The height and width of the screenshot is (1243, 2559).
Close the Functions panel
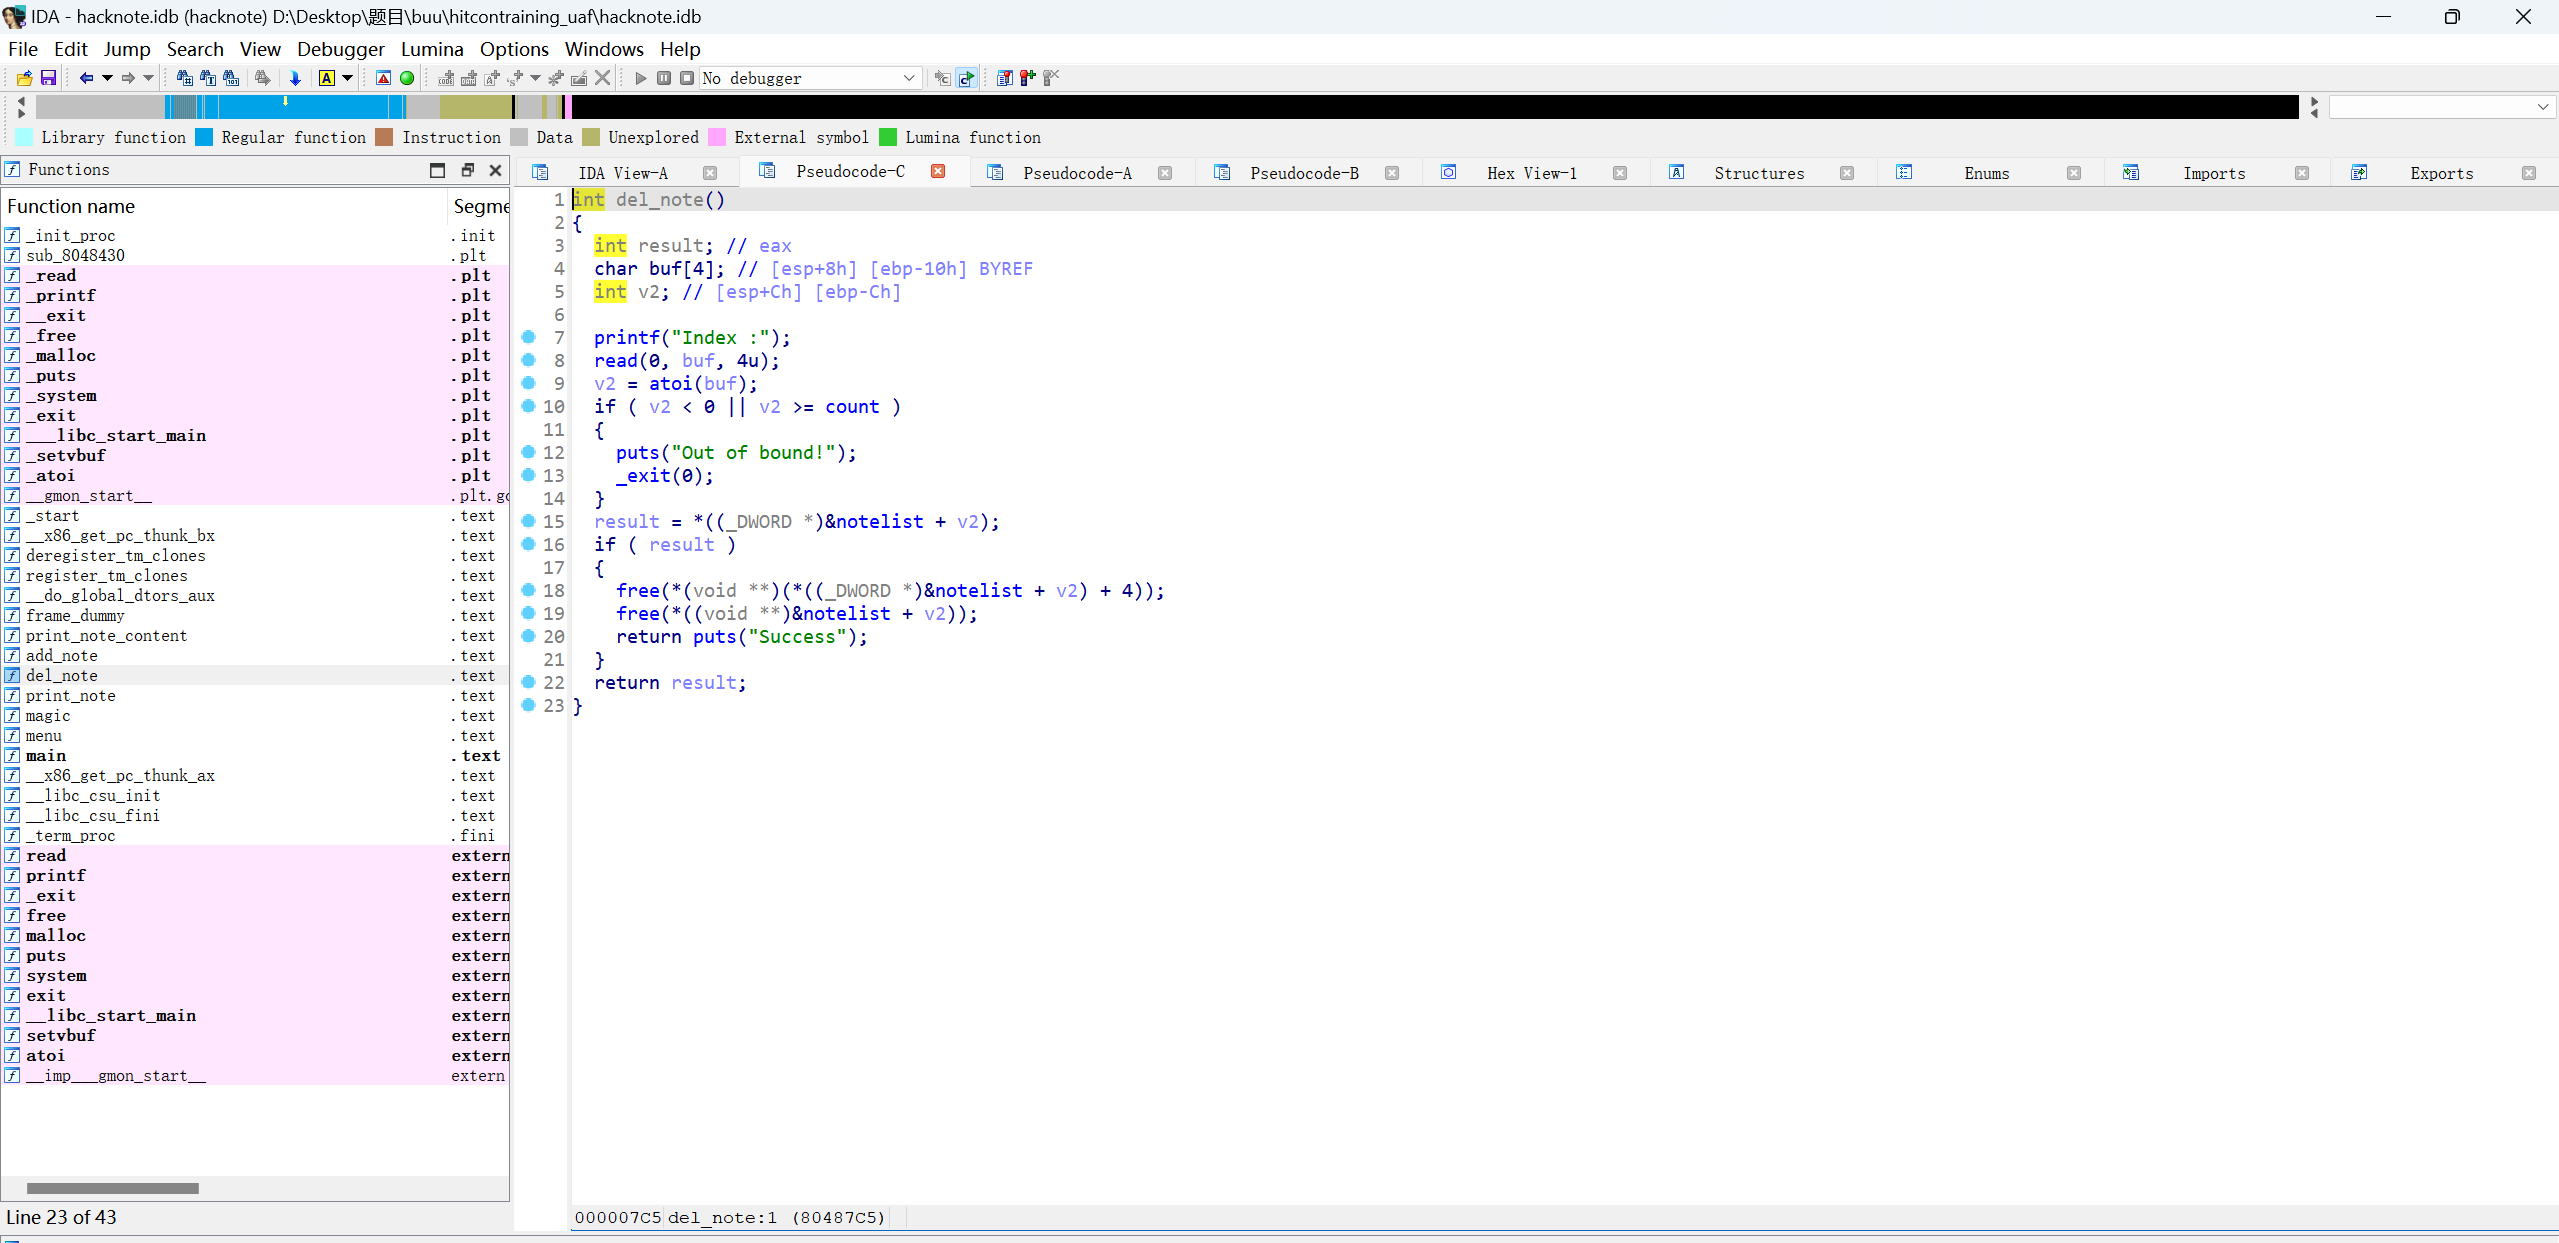coord(495,170)
